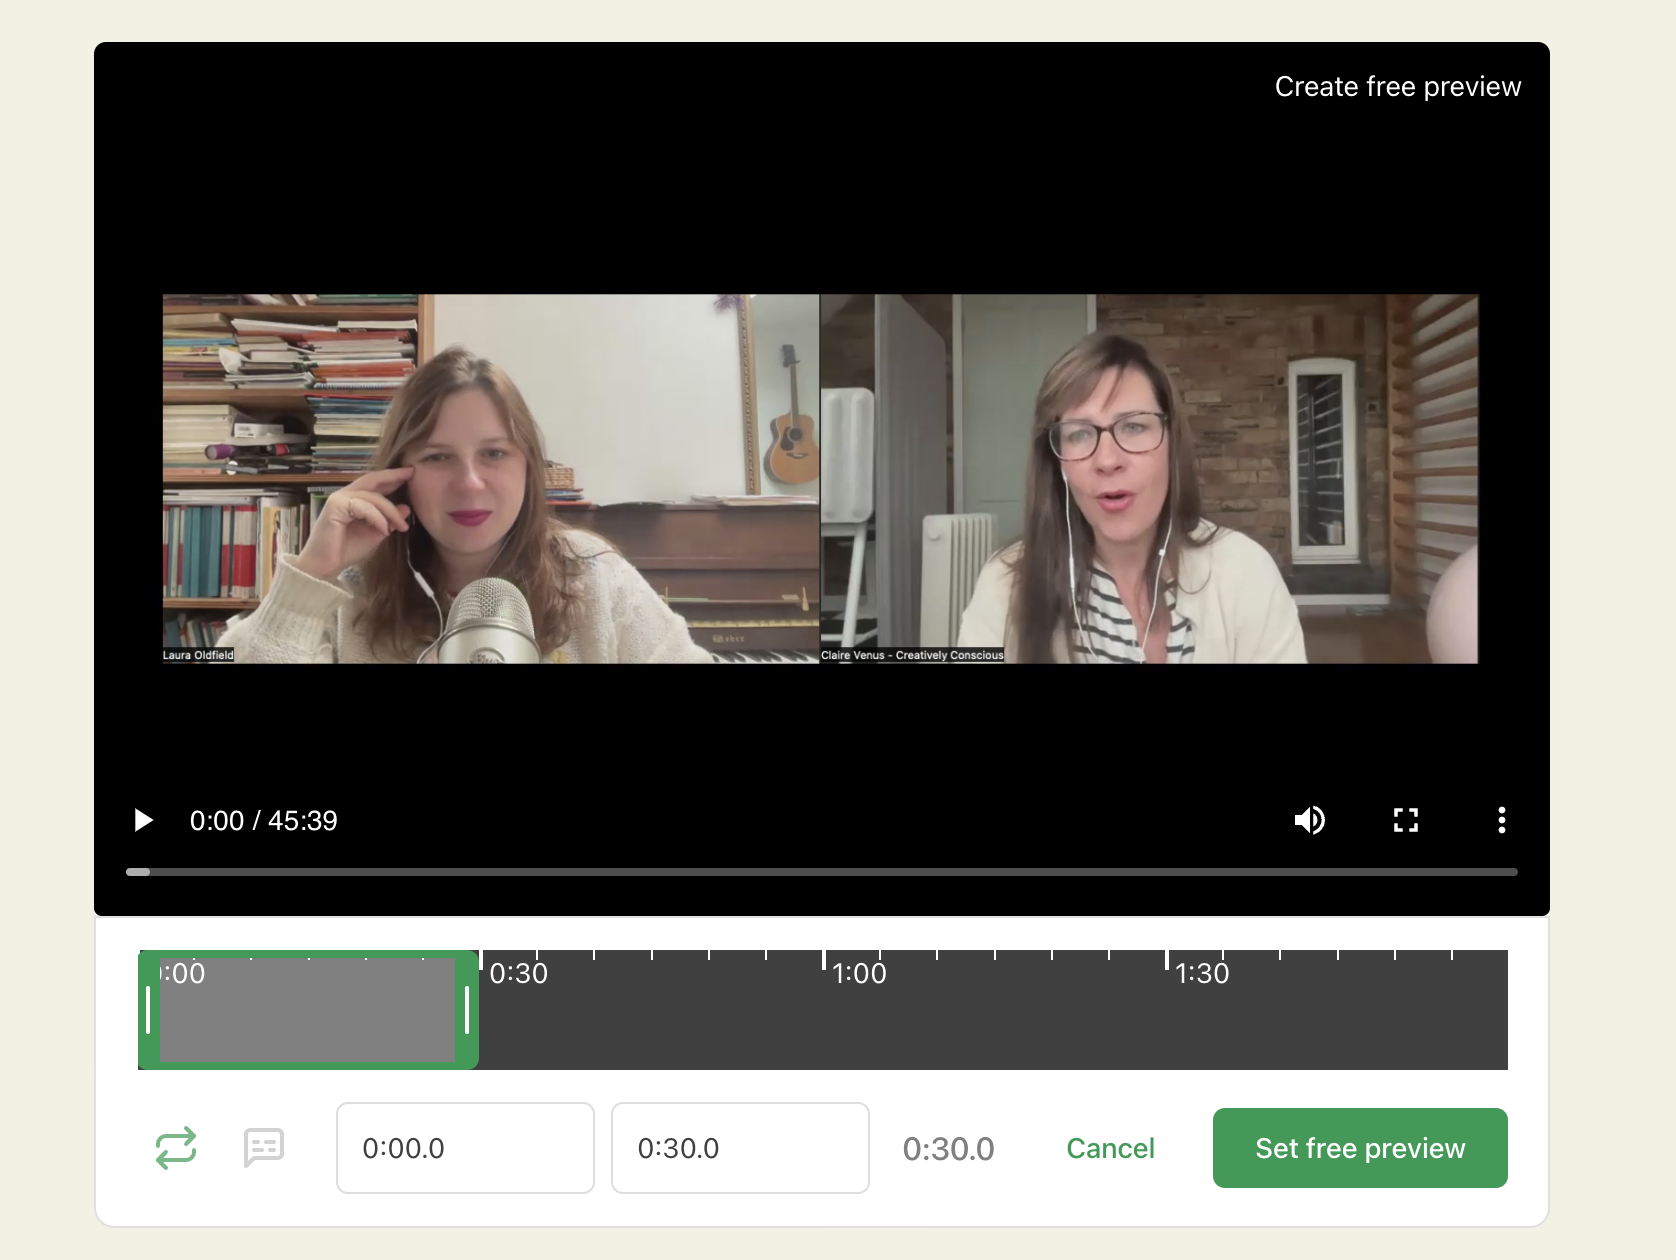Click the start time field 0:00.0
The height and width of the screenshot is (1260, 1676).
465,1148
